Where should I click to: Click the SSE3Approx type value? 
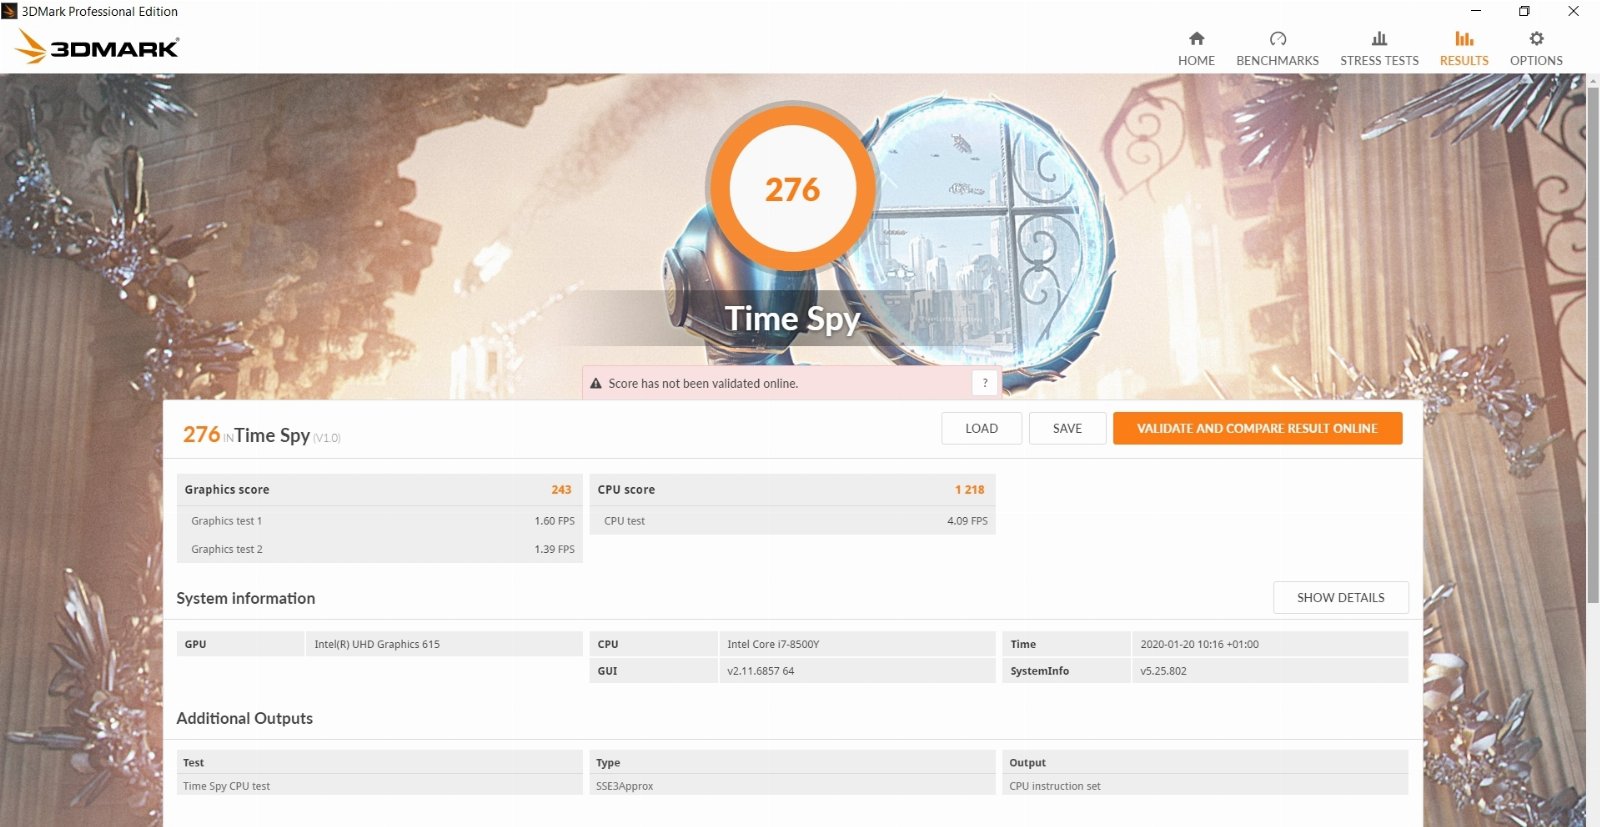coord(624,786)
